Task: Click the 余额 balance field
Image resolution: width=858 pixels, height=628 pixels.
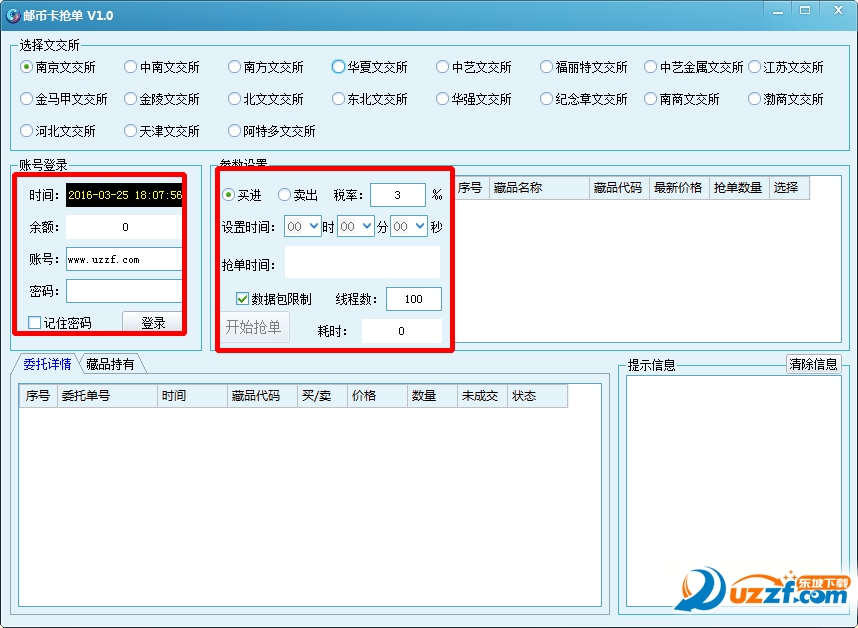Action: [124, 227]
